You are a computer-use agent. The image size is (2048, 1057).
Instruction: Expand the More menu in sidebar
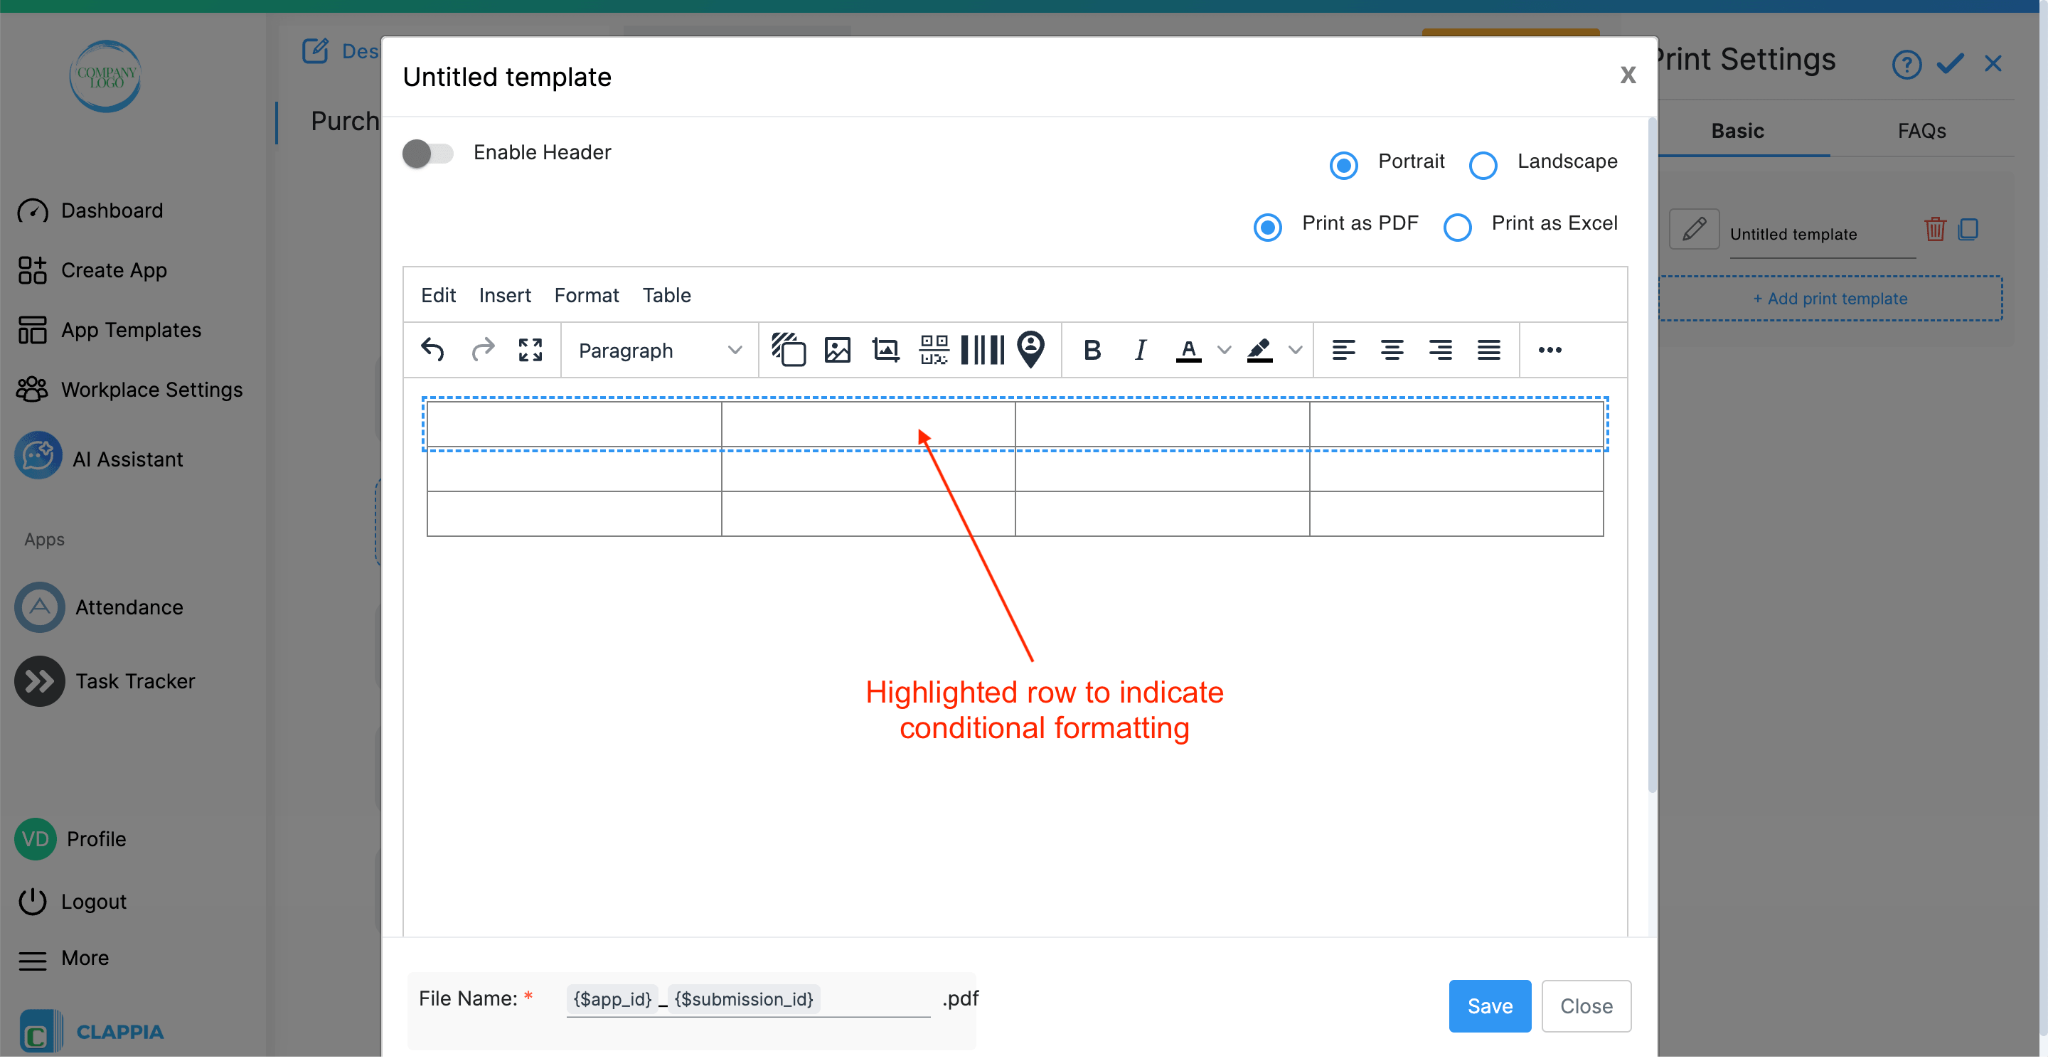pyautogui.click(x=64, y=958)
